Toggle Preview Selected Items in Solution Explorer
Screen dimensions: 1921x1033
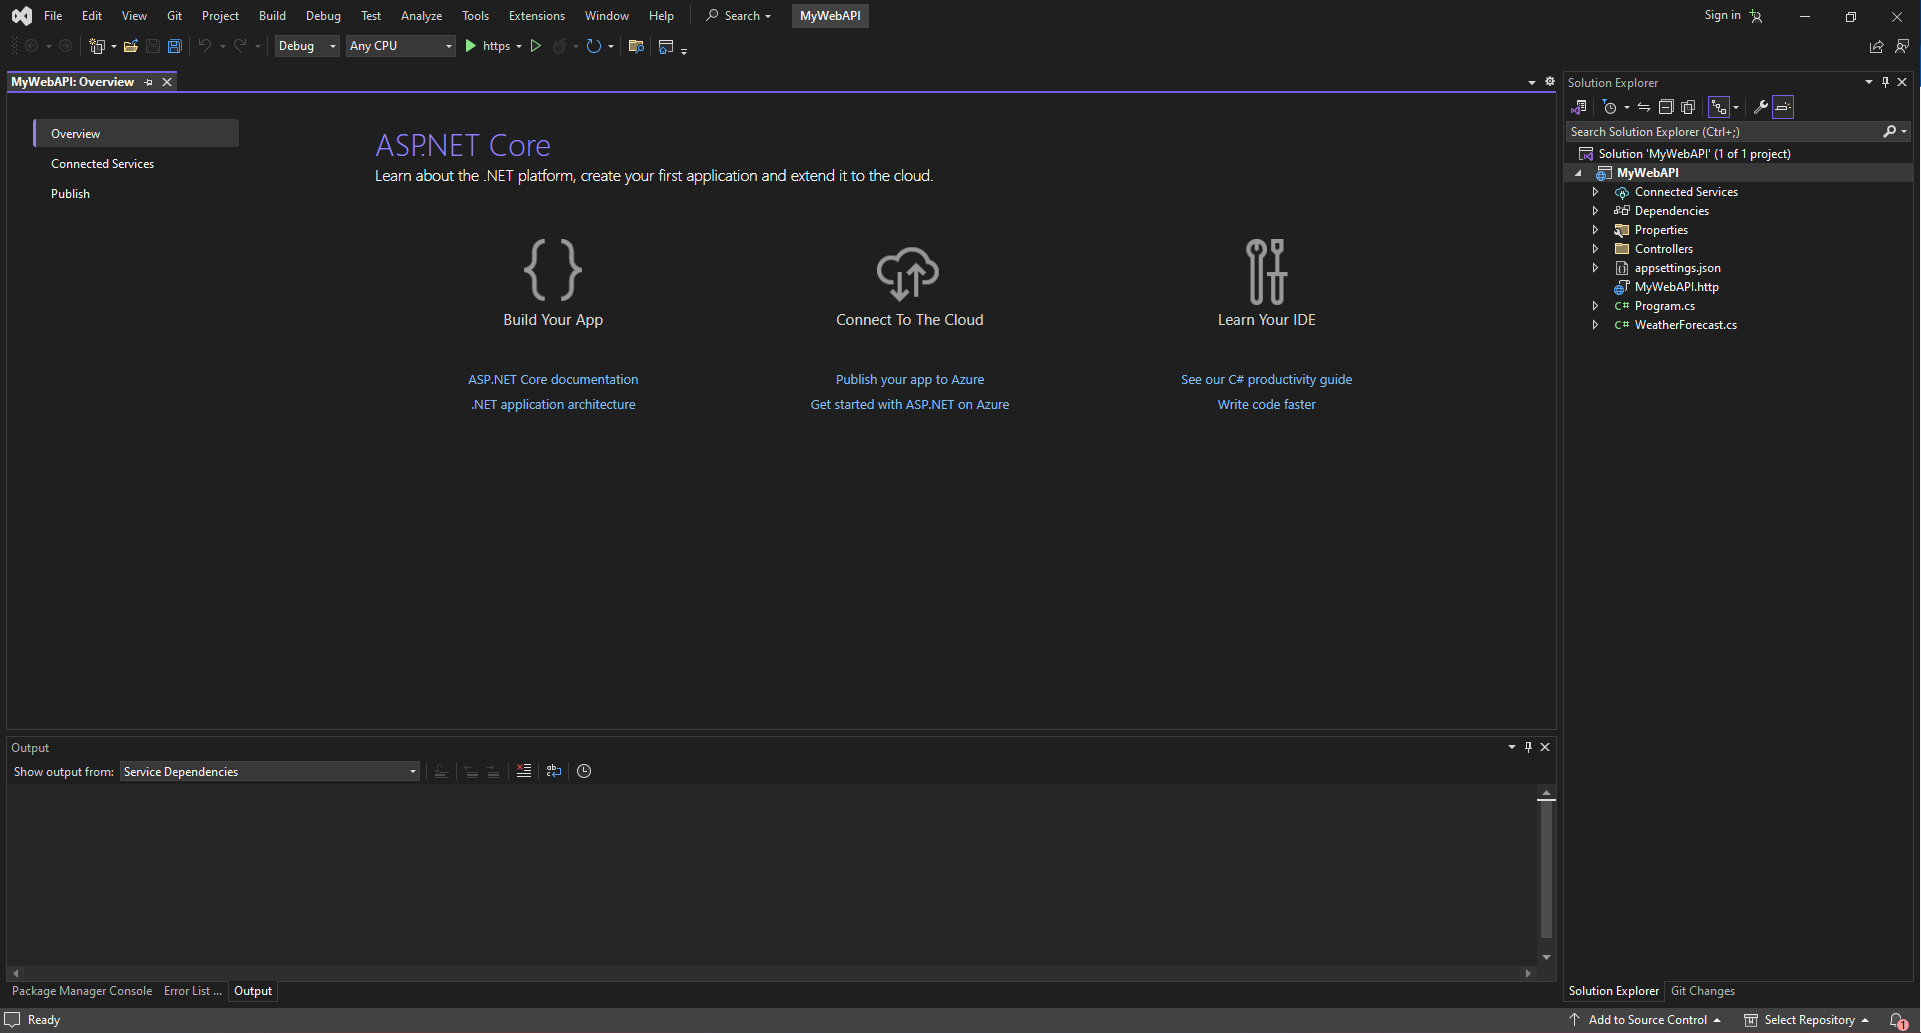pyautogui.click(x=1783, y=107)
